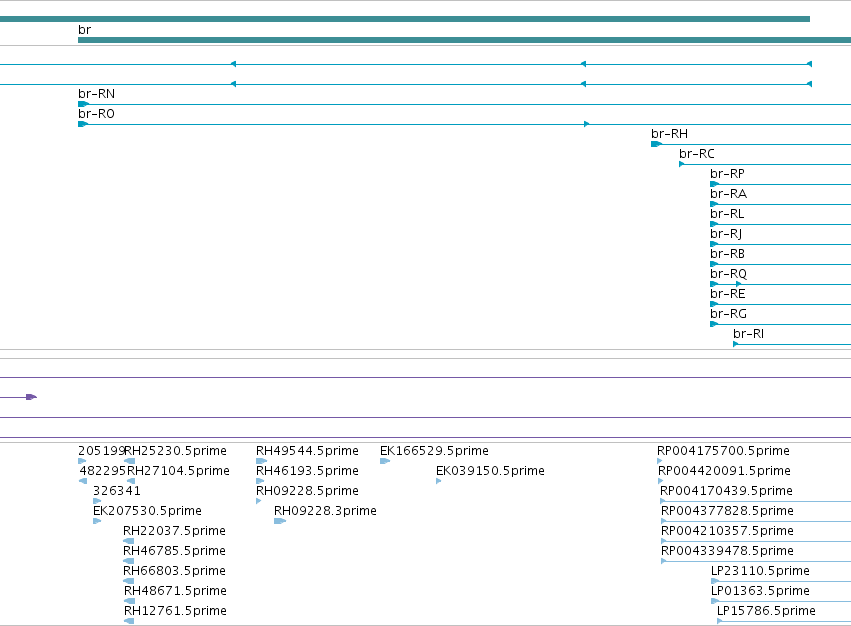Click the br-RC transcript label
Viewport: 851px width, 626px height.
click(x=697, y=154)
